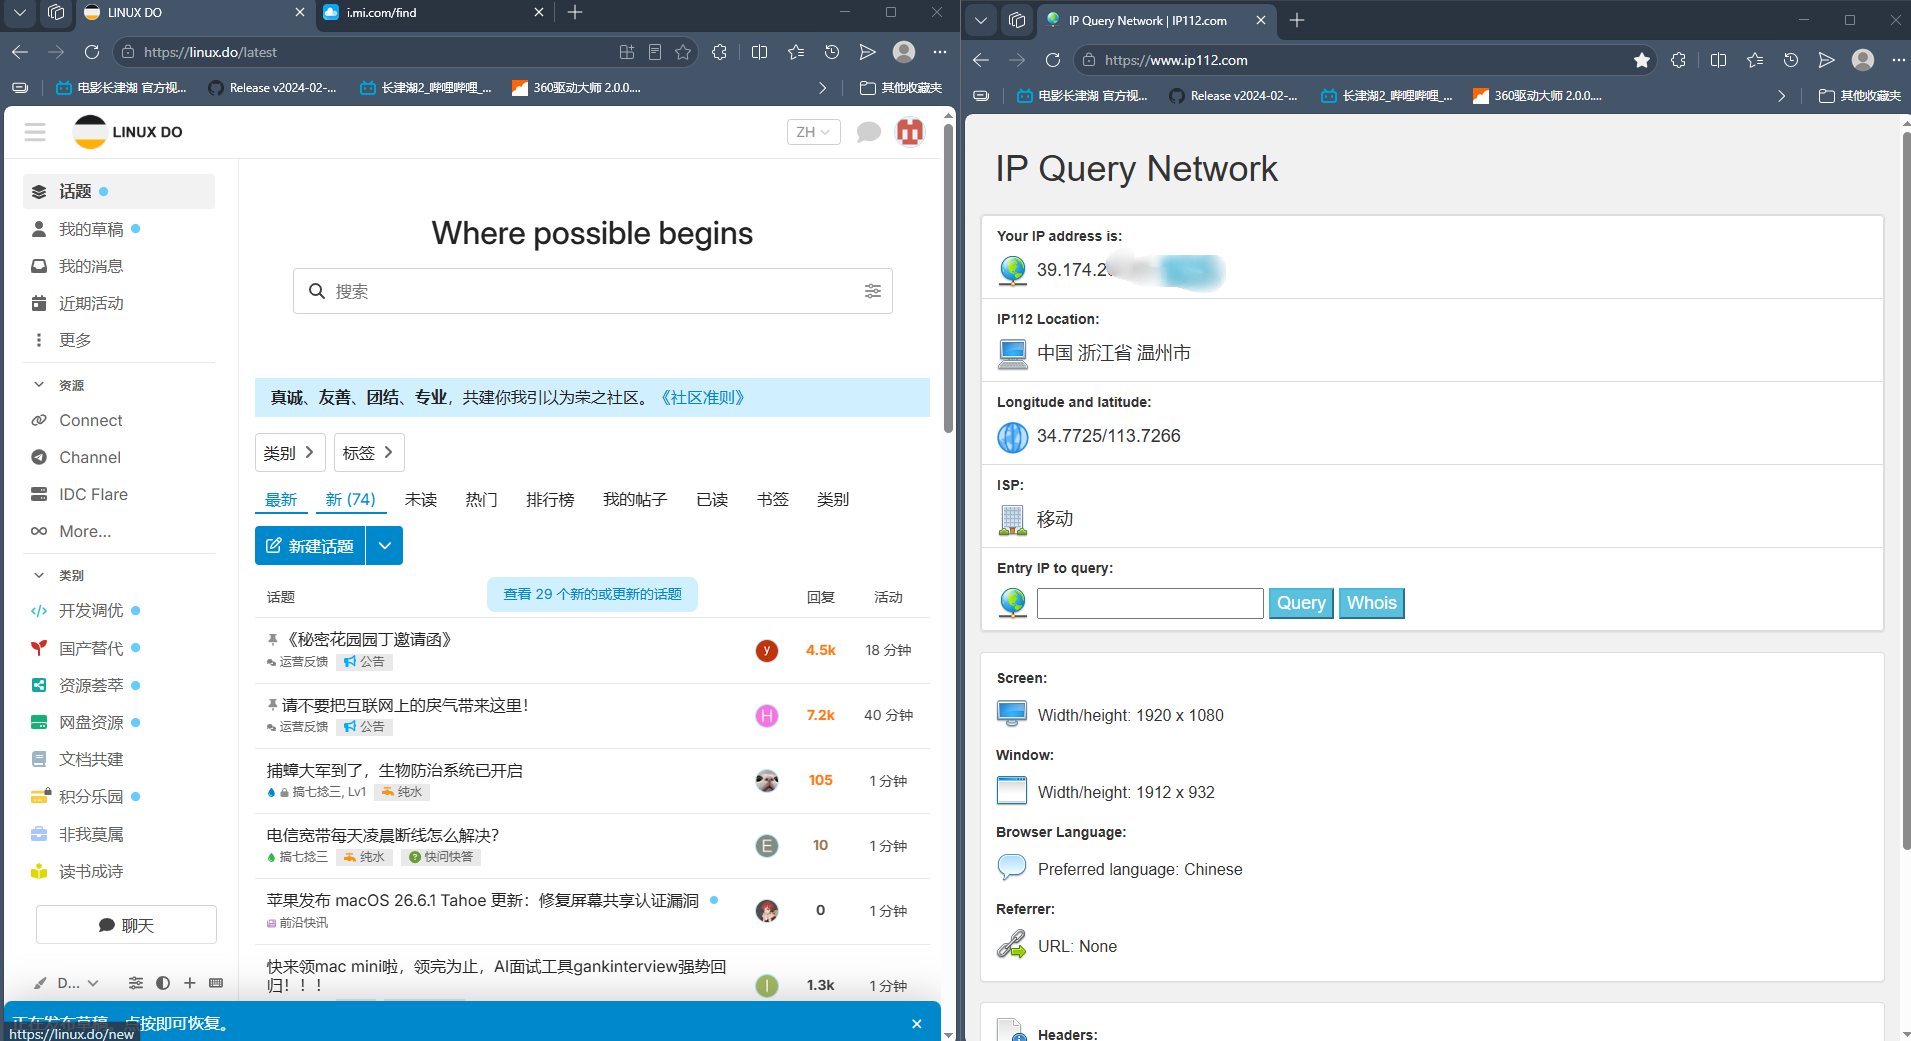The height and width of the screenshot is (1041, 1911).
Task: Switch to the 未读 tab
Action: click(x=421, y=499)
